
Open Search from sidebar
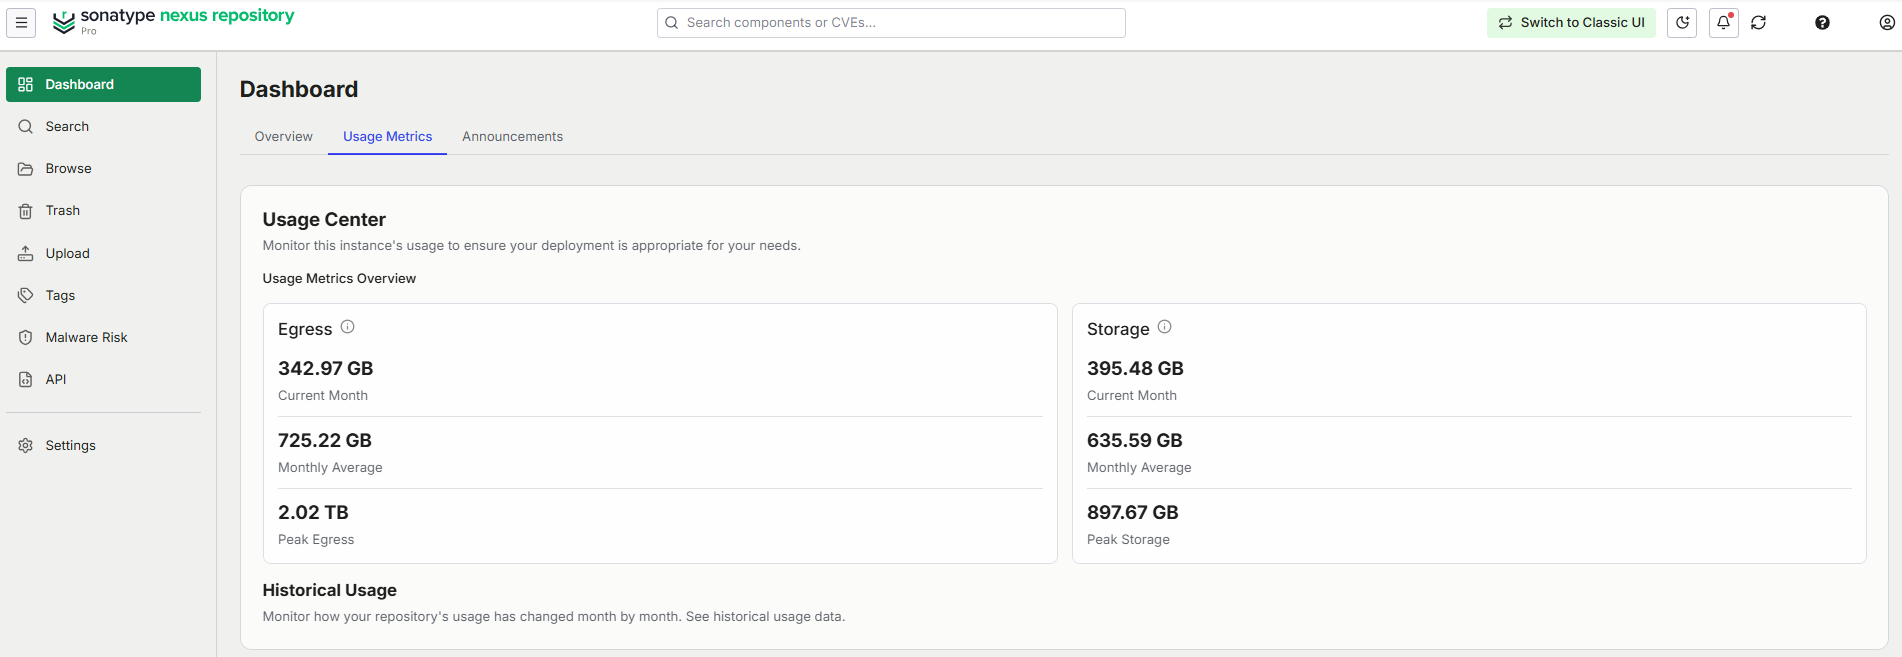(103, 127)
